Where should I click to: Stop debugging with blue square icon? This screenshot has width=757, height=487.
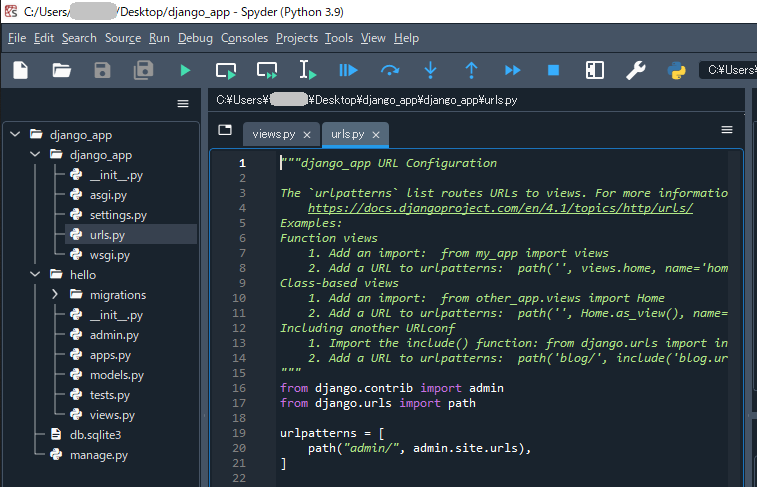[553, 70]
